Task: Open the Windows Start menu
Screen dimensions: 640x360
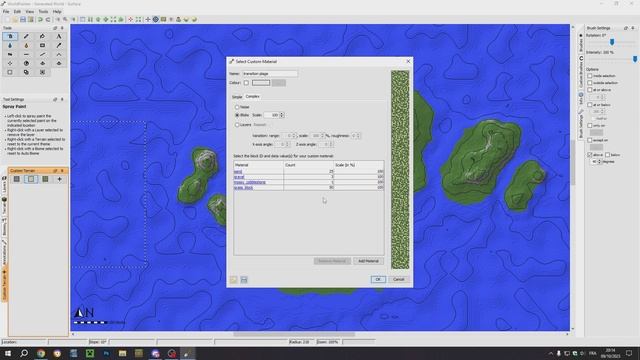Action: [8, 353]
